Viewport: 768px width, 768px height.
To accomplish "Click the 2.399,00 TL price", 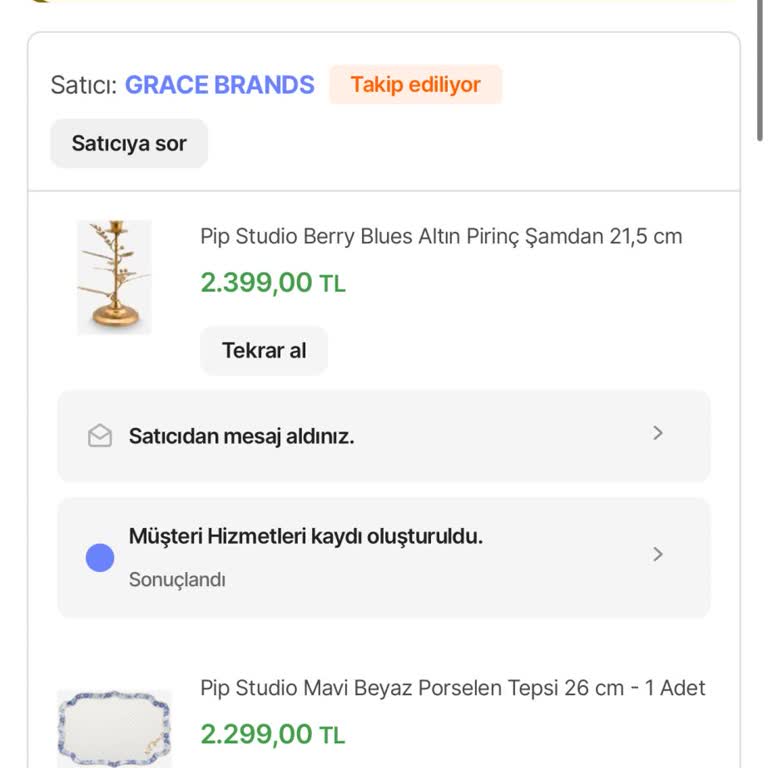I will 256,283.
